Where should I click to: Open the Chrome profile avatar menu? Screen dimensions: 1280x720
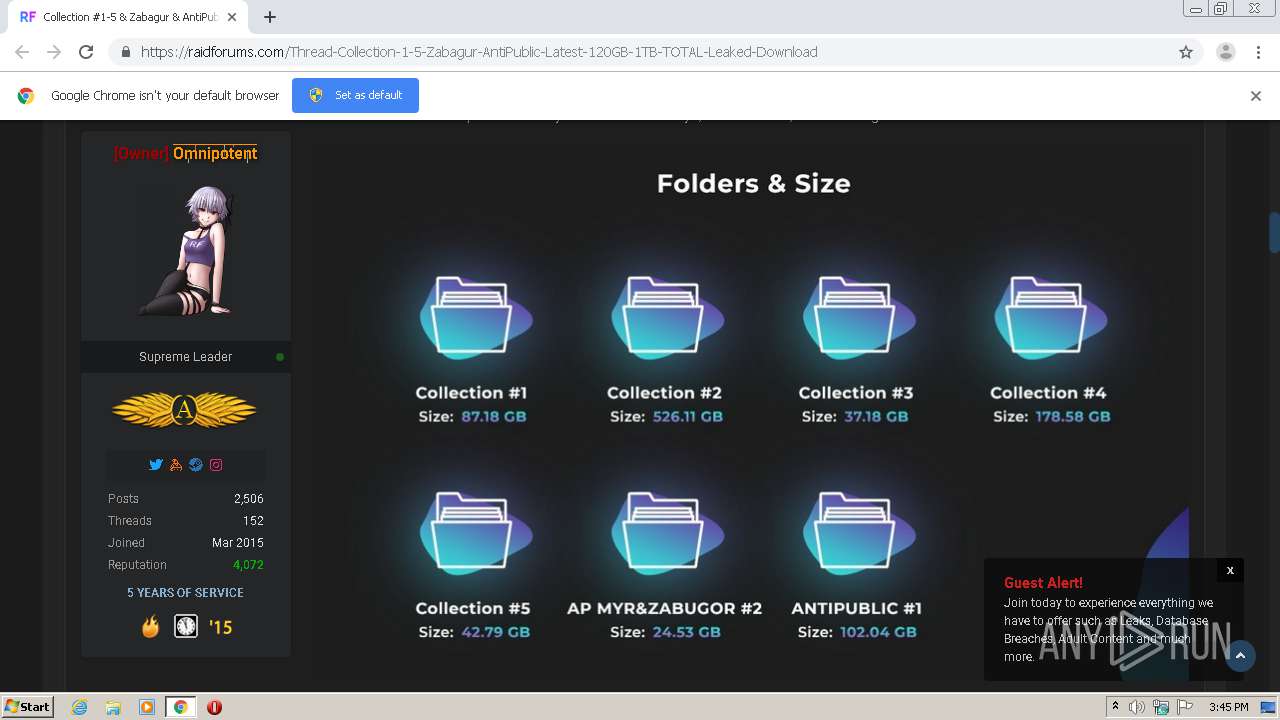(x=1225, y=52)
